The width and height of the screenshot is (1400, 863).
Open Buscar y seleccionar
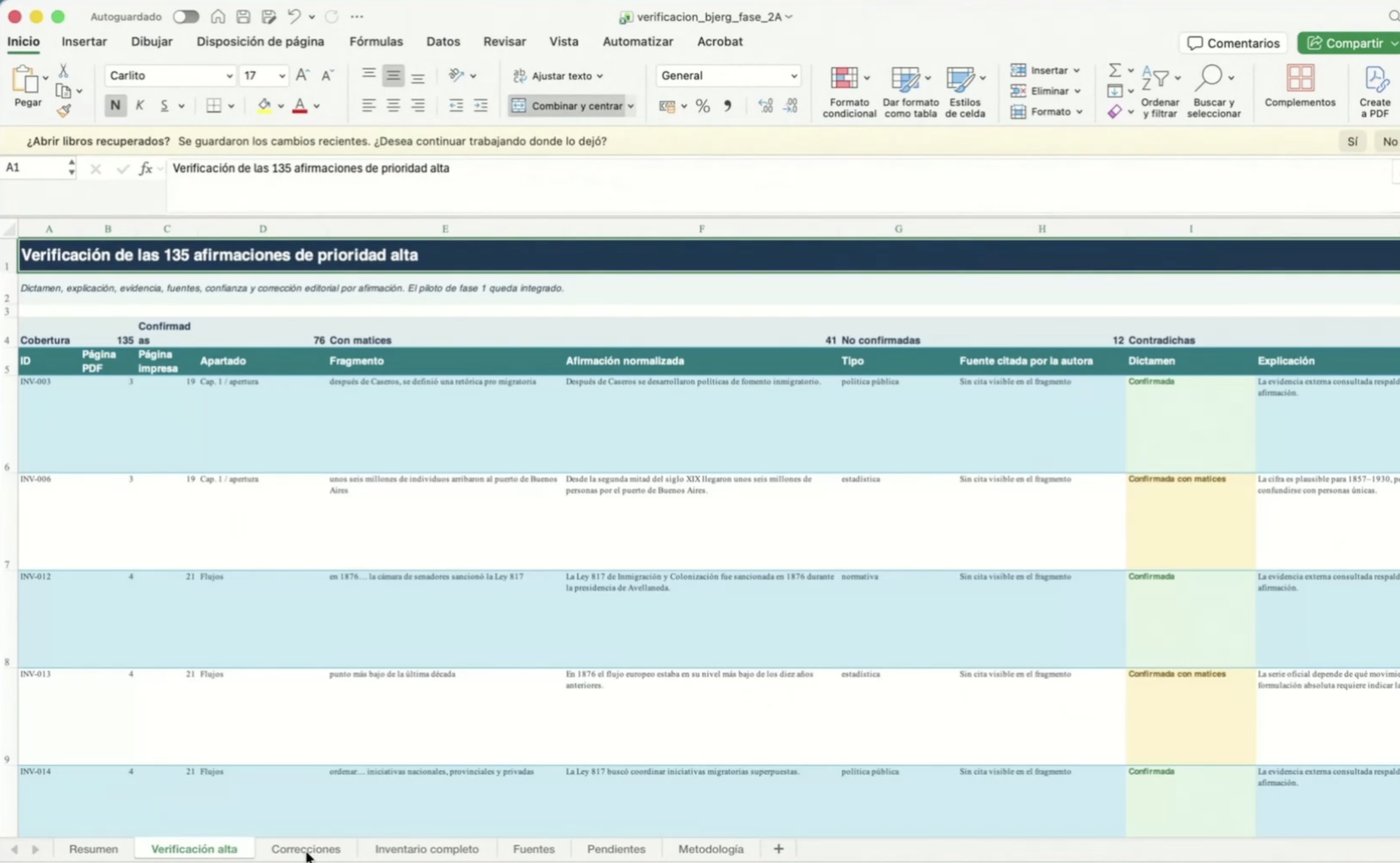pyautogui.click(x=1214, y=92)
